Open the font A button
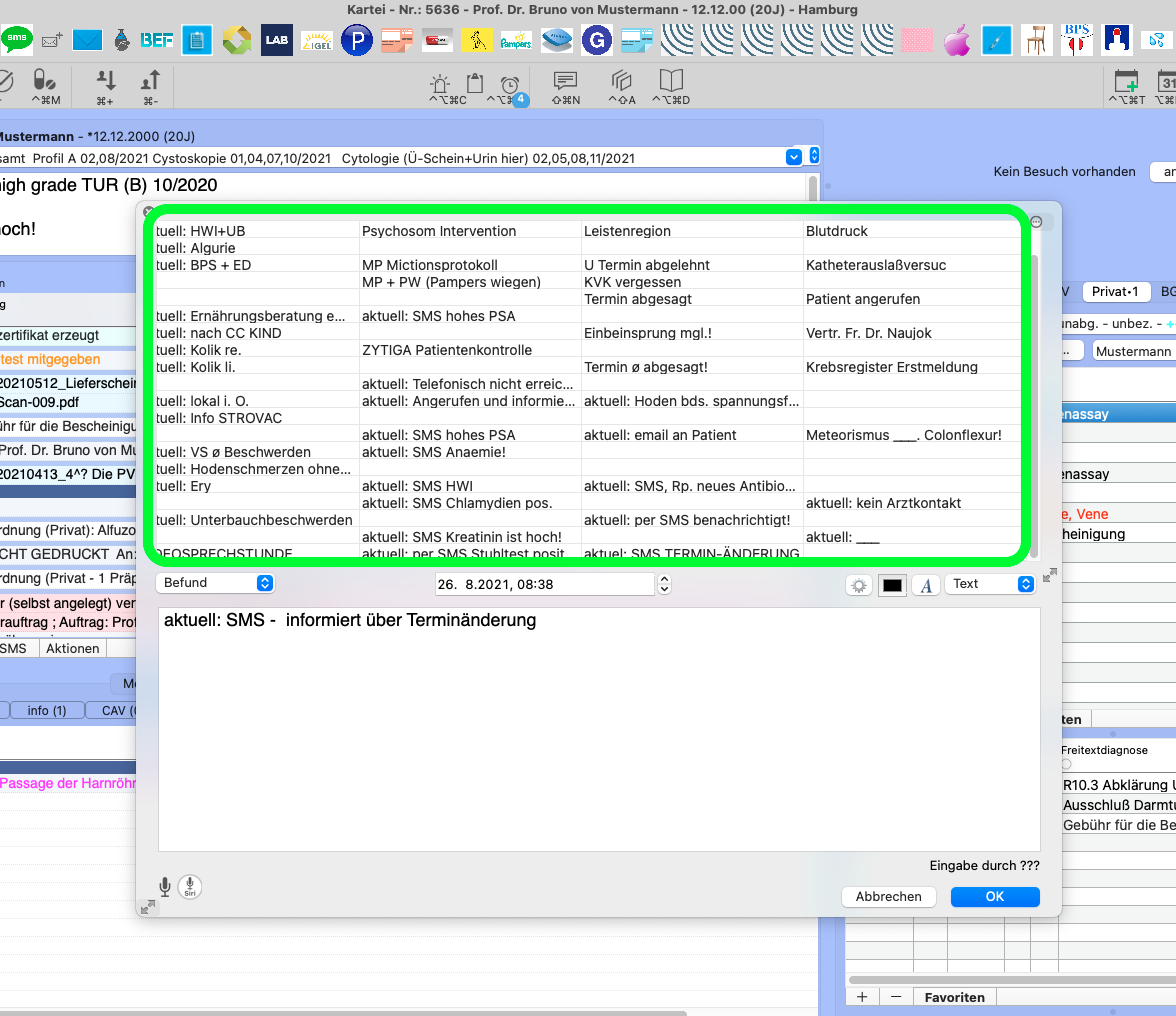 926,585
